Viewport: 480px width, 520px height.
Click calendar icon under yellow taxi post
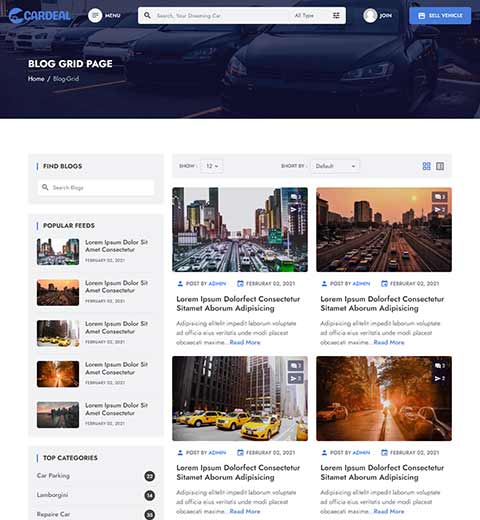240,453
